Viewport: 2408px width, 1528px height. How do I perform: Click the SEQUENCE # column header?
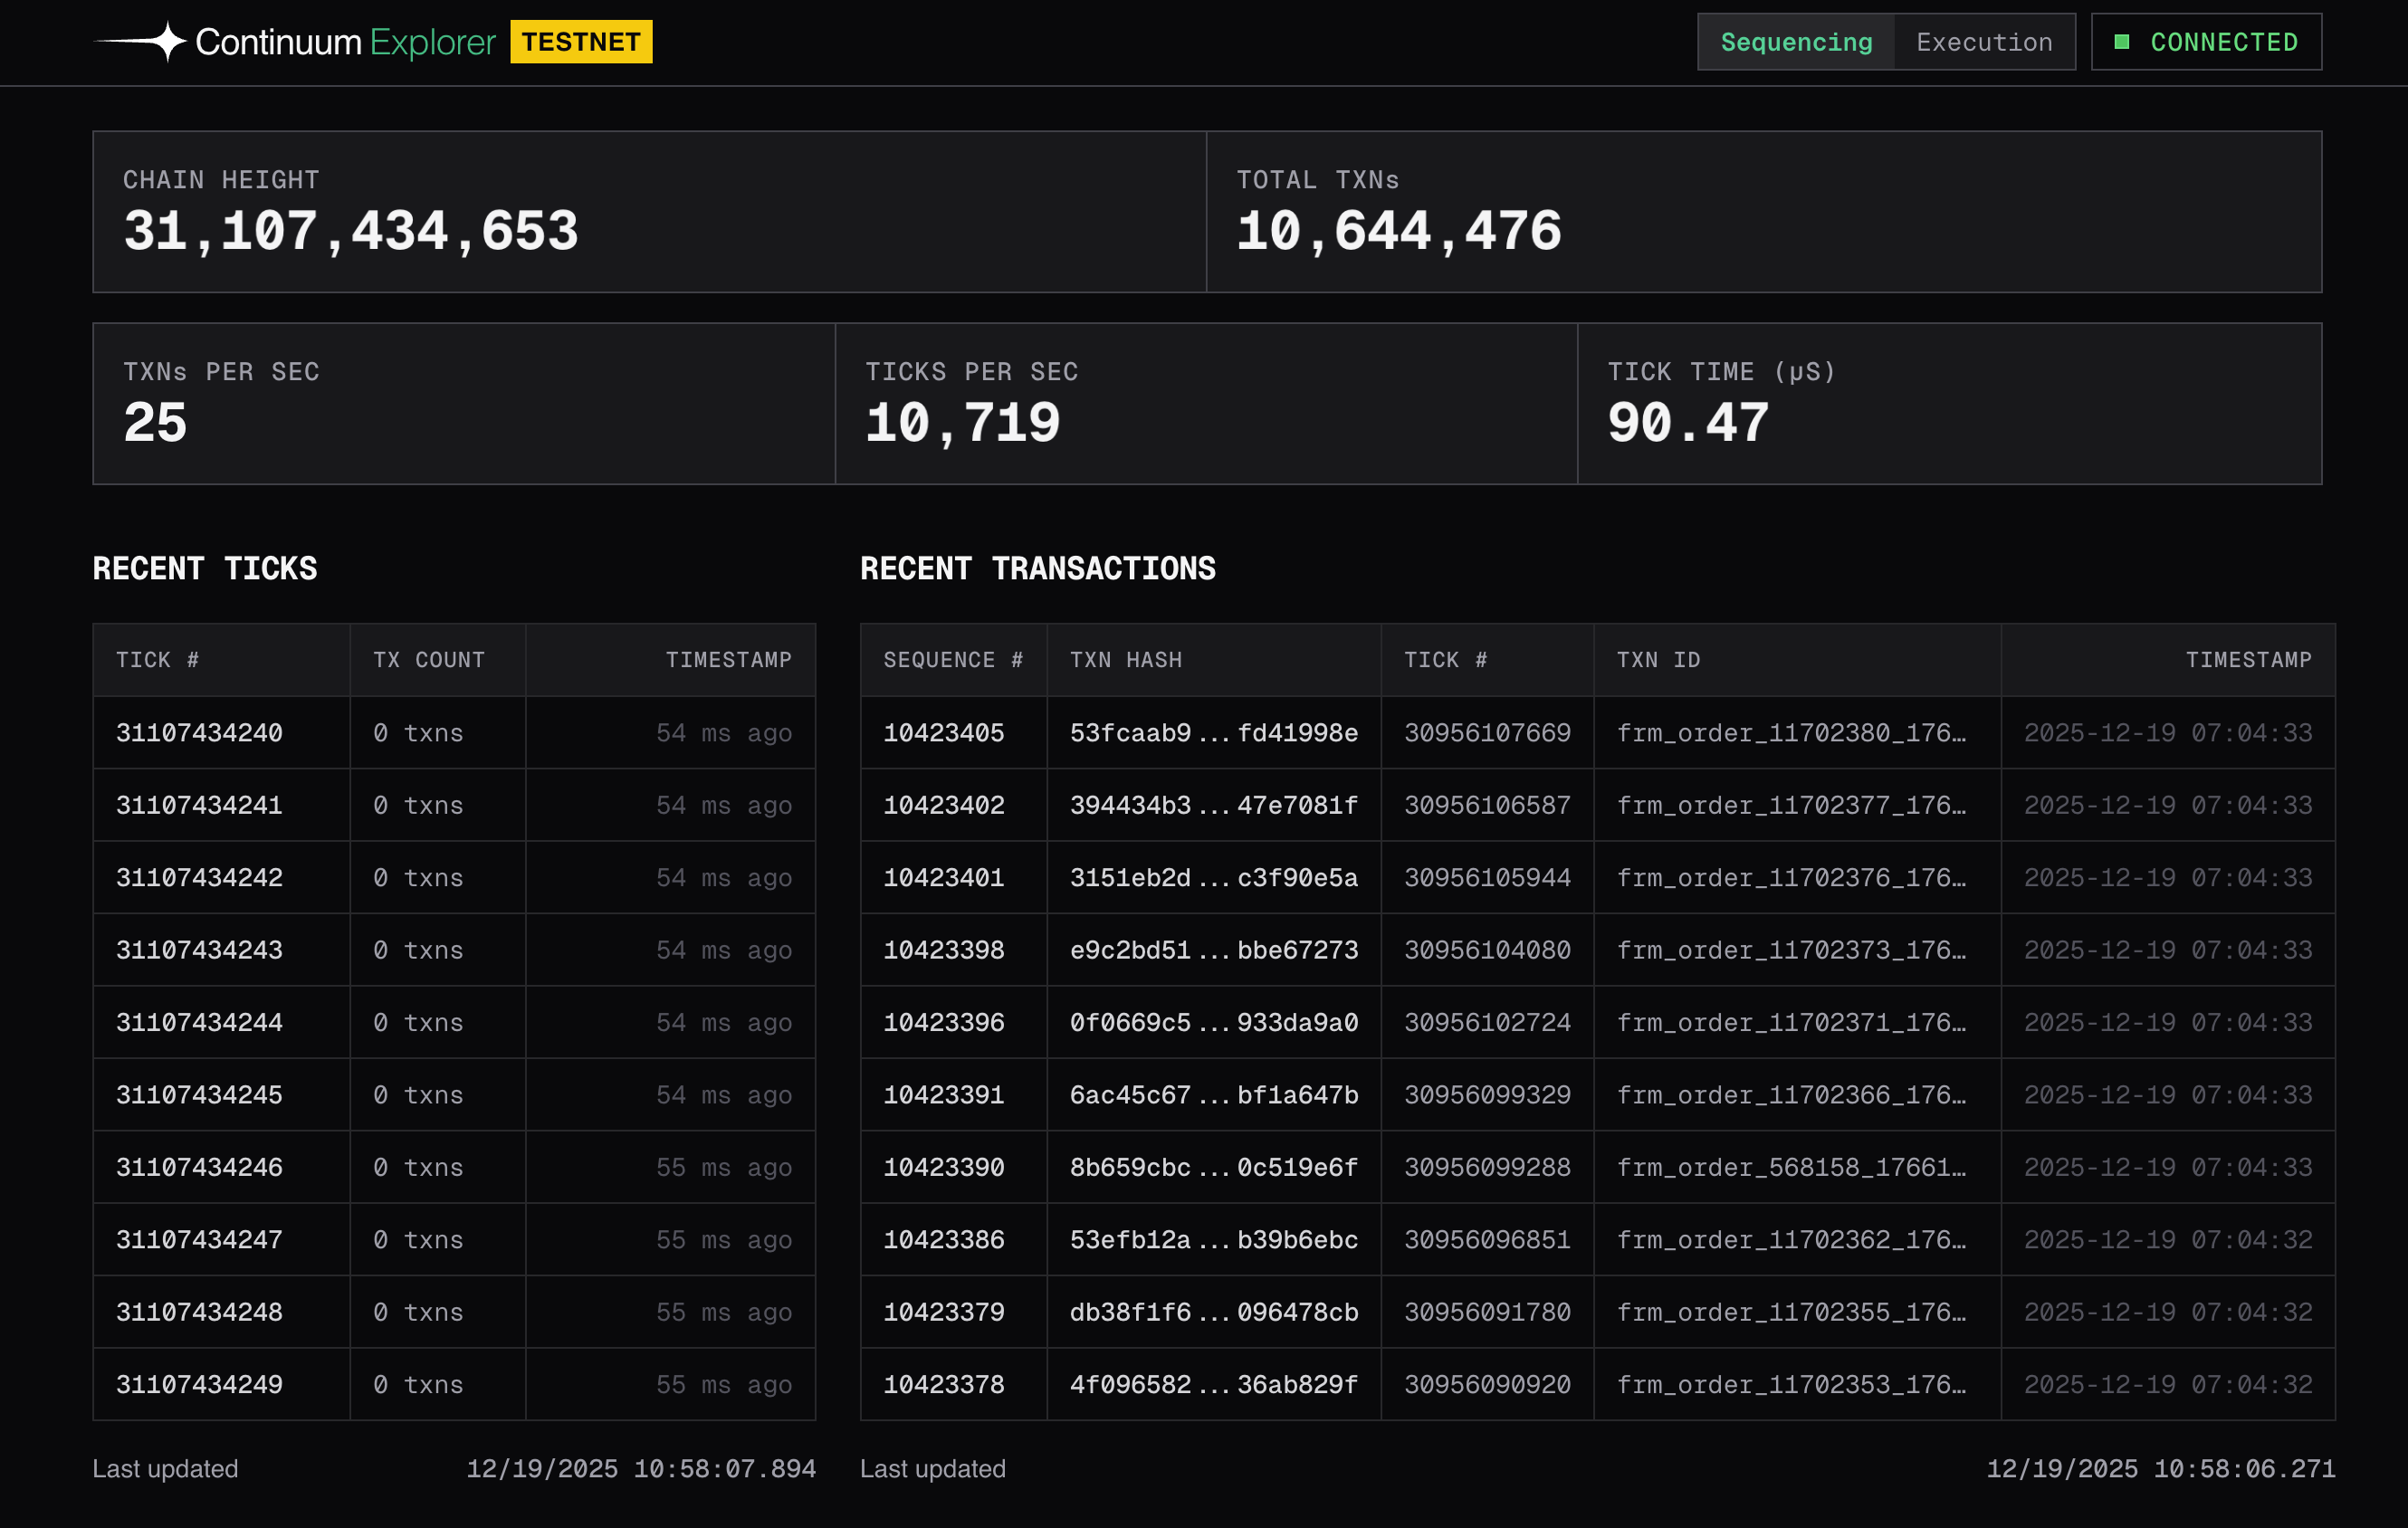click(x=952, y=660)
